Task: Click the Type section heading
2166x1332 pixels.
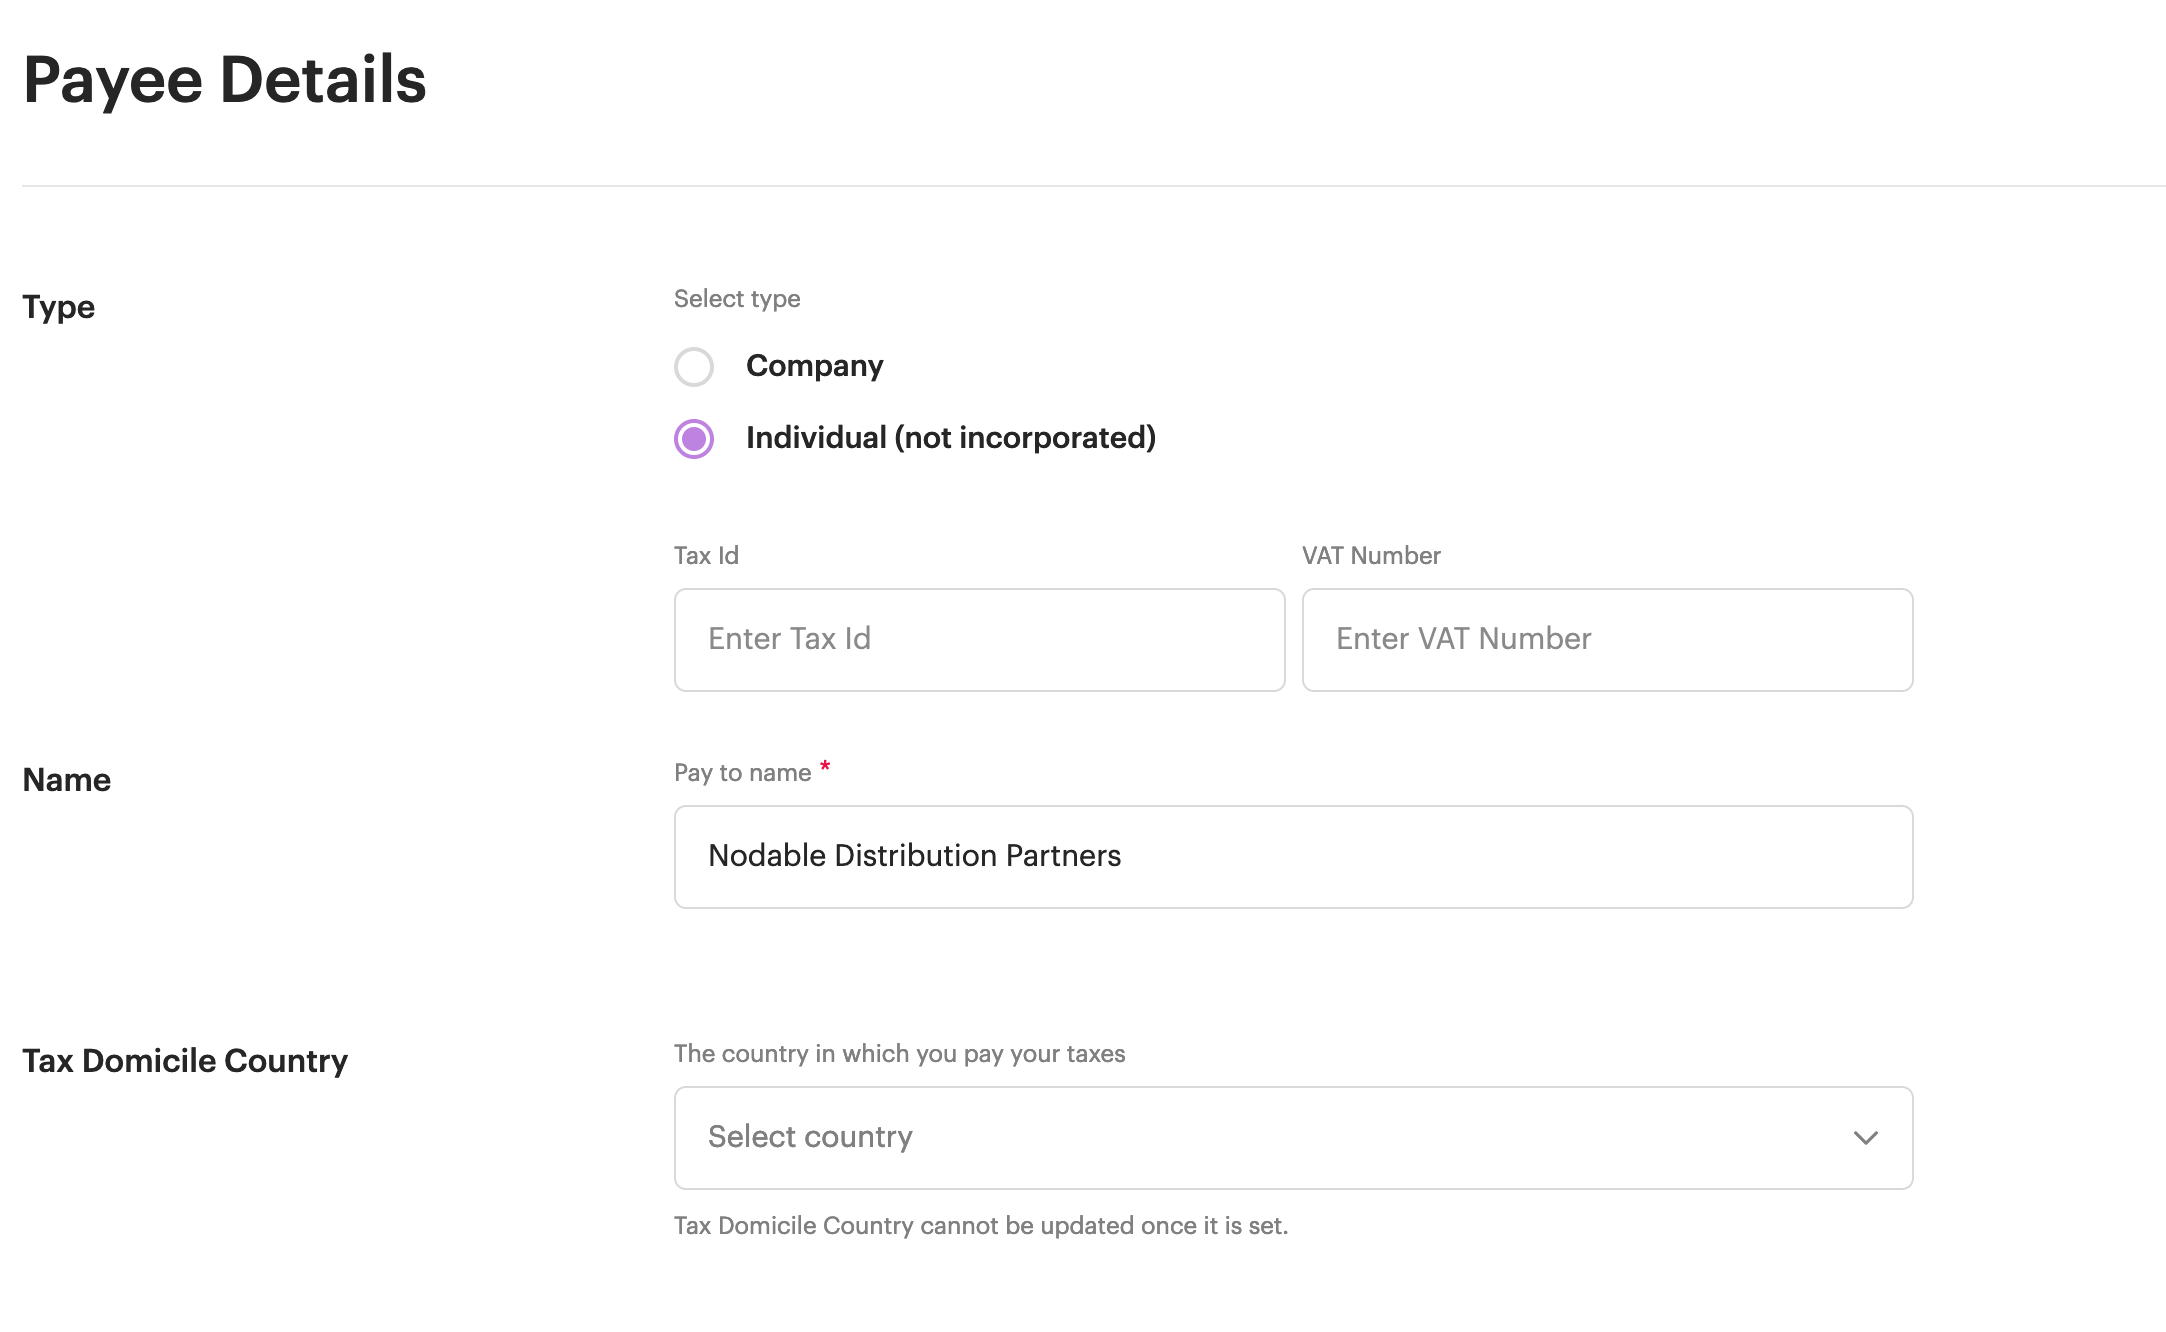Action: 59,307
